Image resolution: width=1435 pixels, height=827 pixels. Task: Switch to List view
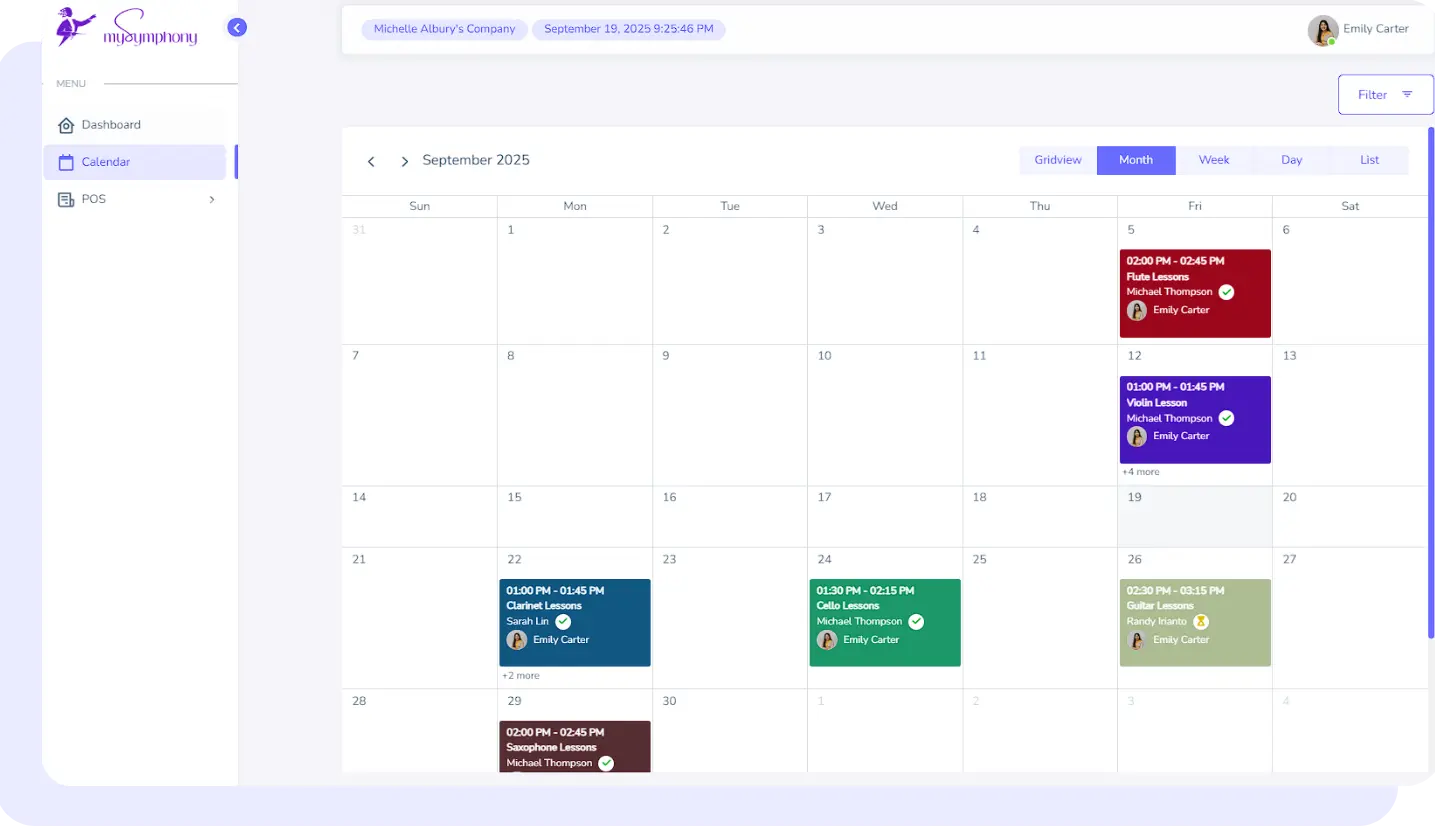tap(1369, 160)
